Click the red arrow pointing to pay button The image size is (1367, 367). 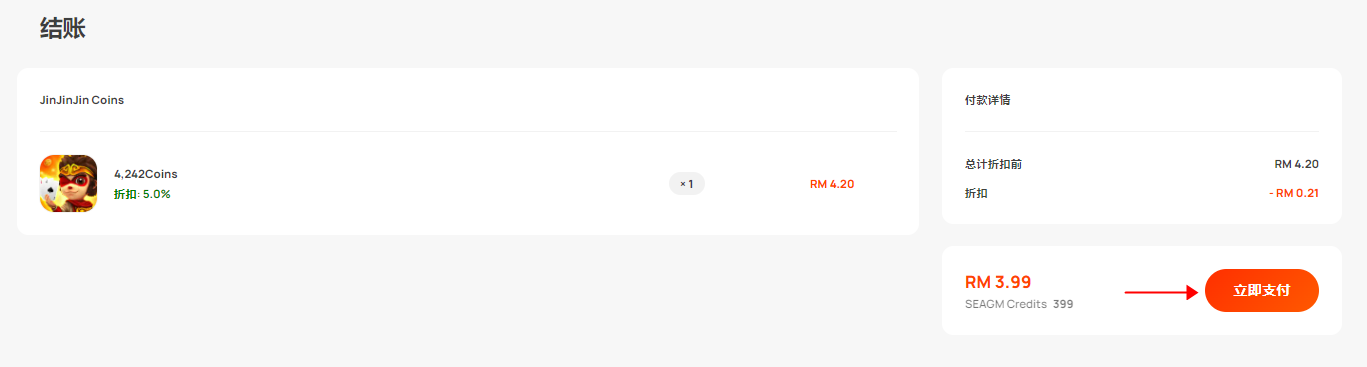(1161, 292)
